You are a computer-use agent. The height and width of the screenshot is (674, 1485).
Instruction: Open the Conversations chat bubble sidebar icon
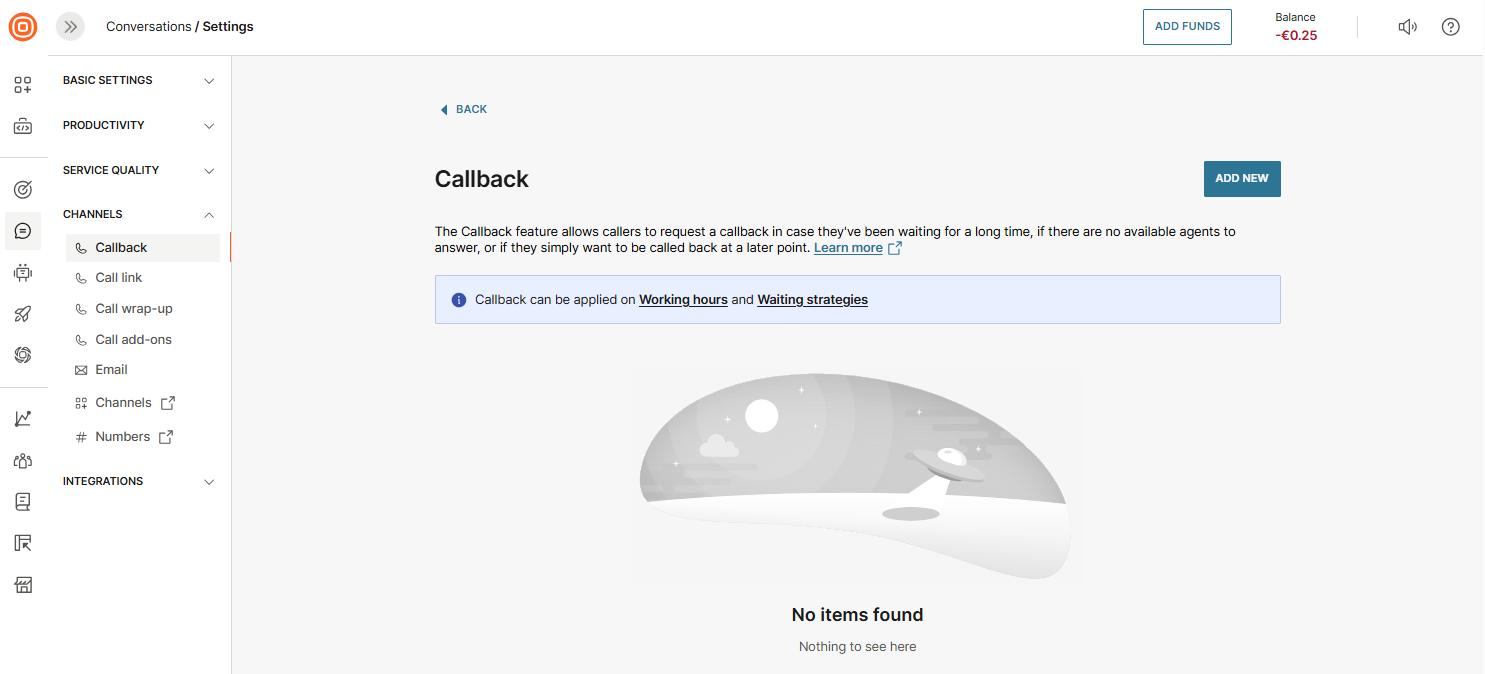[x=23, y=231]
